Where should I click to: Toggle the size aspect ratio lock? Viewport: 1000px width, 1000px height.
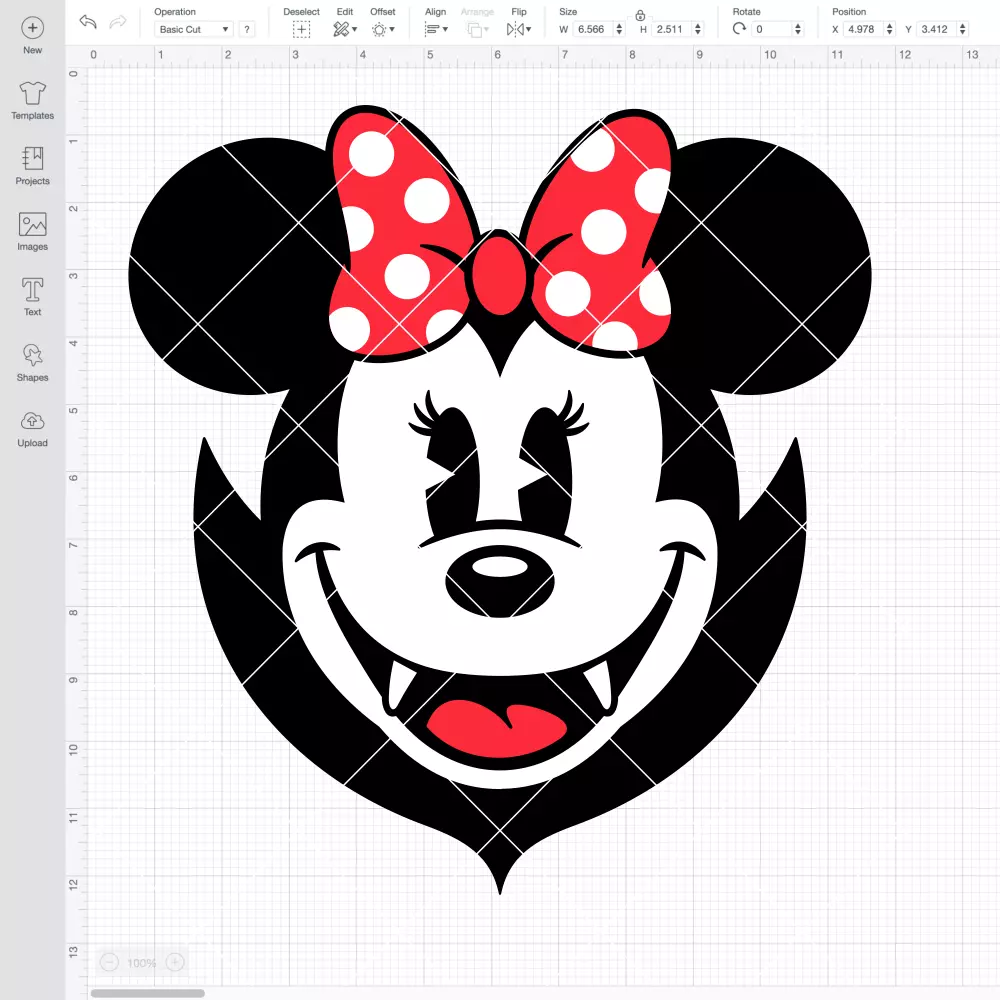coord(640,15)
